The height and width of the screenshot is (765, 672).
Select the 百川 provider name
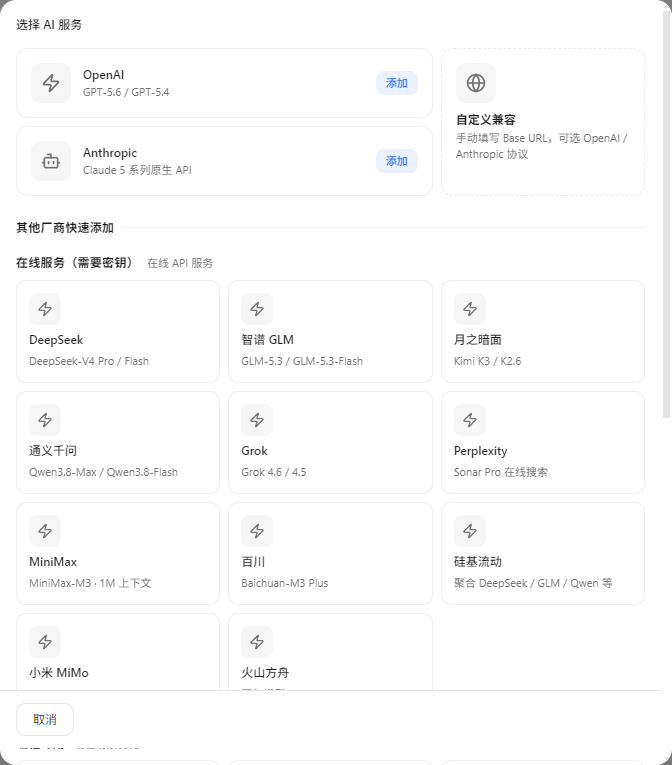click(253, 562)
